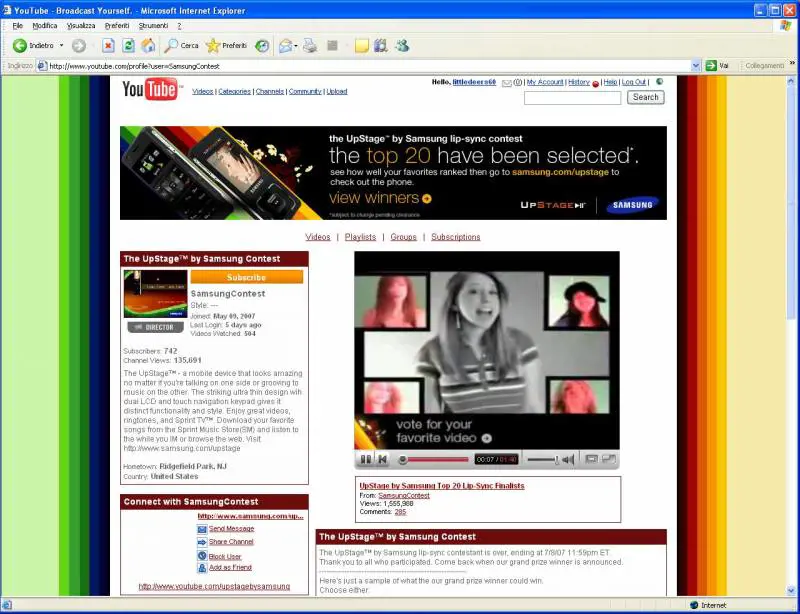Image resolution: width=800 pixels, height=614 pixels.
Task: Refresh the page with the toolbar icon
Action: (128, 45)
